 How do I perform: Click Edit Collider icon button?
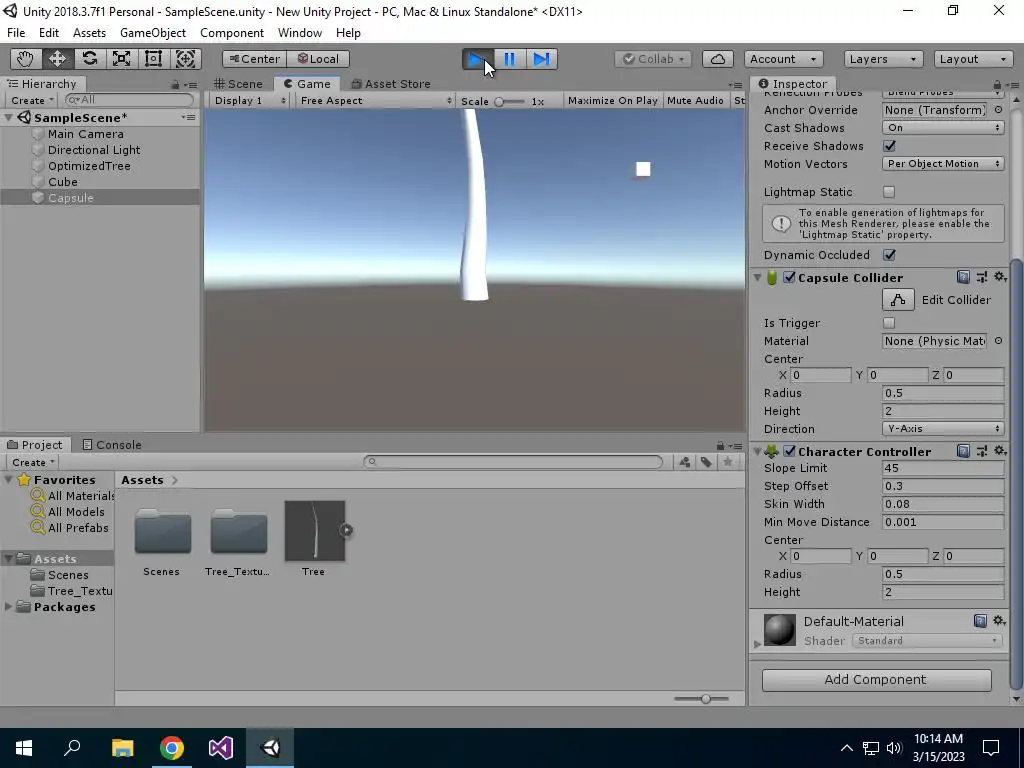pos(898,300)
